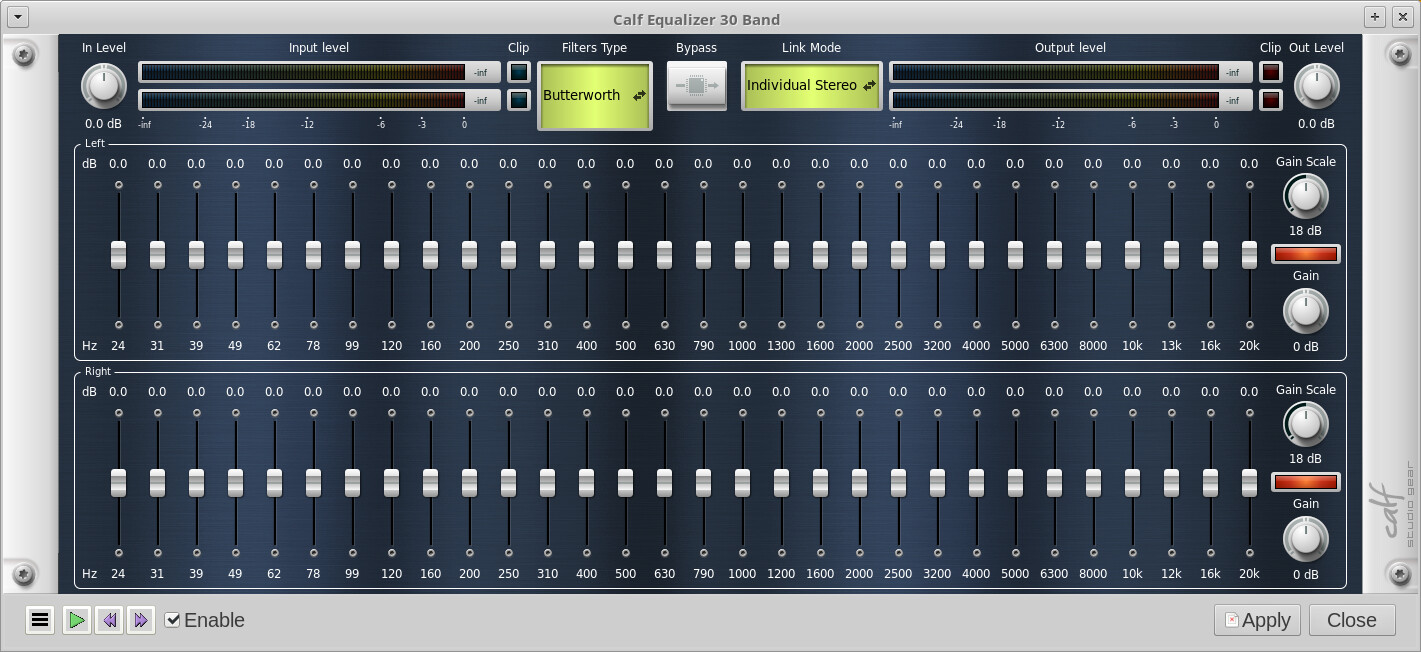Click the Right channel 8000 Hz slider handle
Screen dimensions: 1421x652
pyautogui.click(x=1093, y=483)
